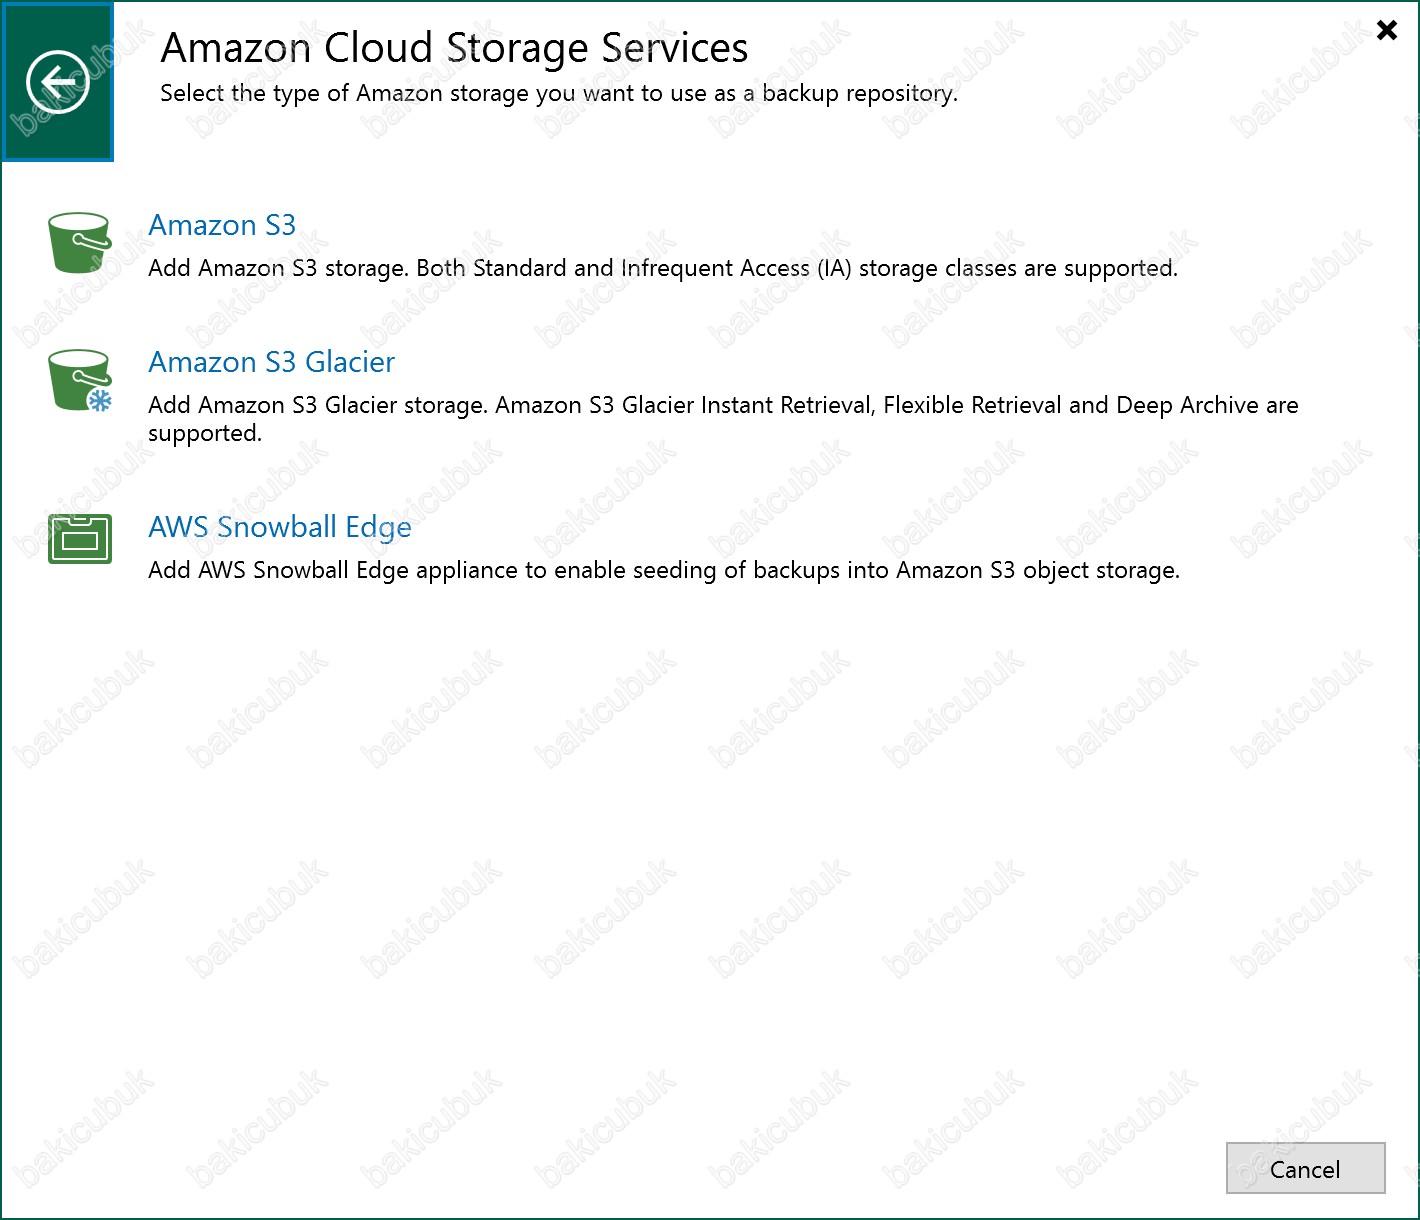Click the lone "supported." word under Glacier
This screenshot has height=1220, width=1420.
coord(205,433)
